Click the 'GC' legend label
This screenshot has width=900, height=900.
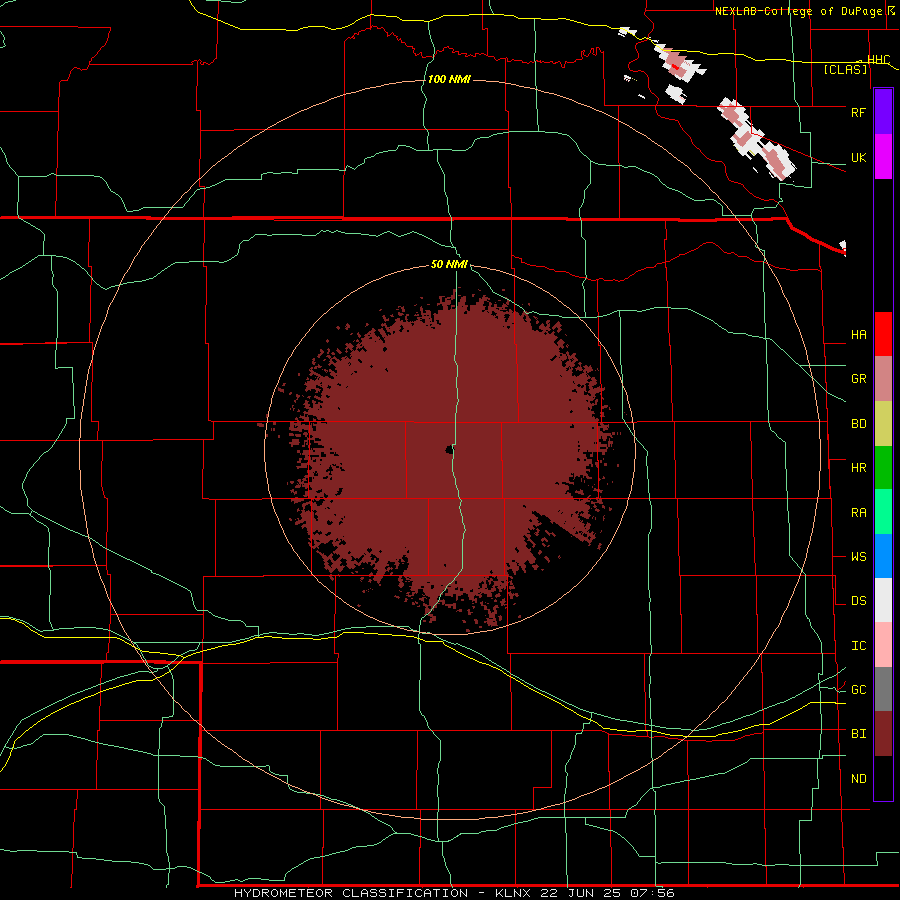coord(858,690)
